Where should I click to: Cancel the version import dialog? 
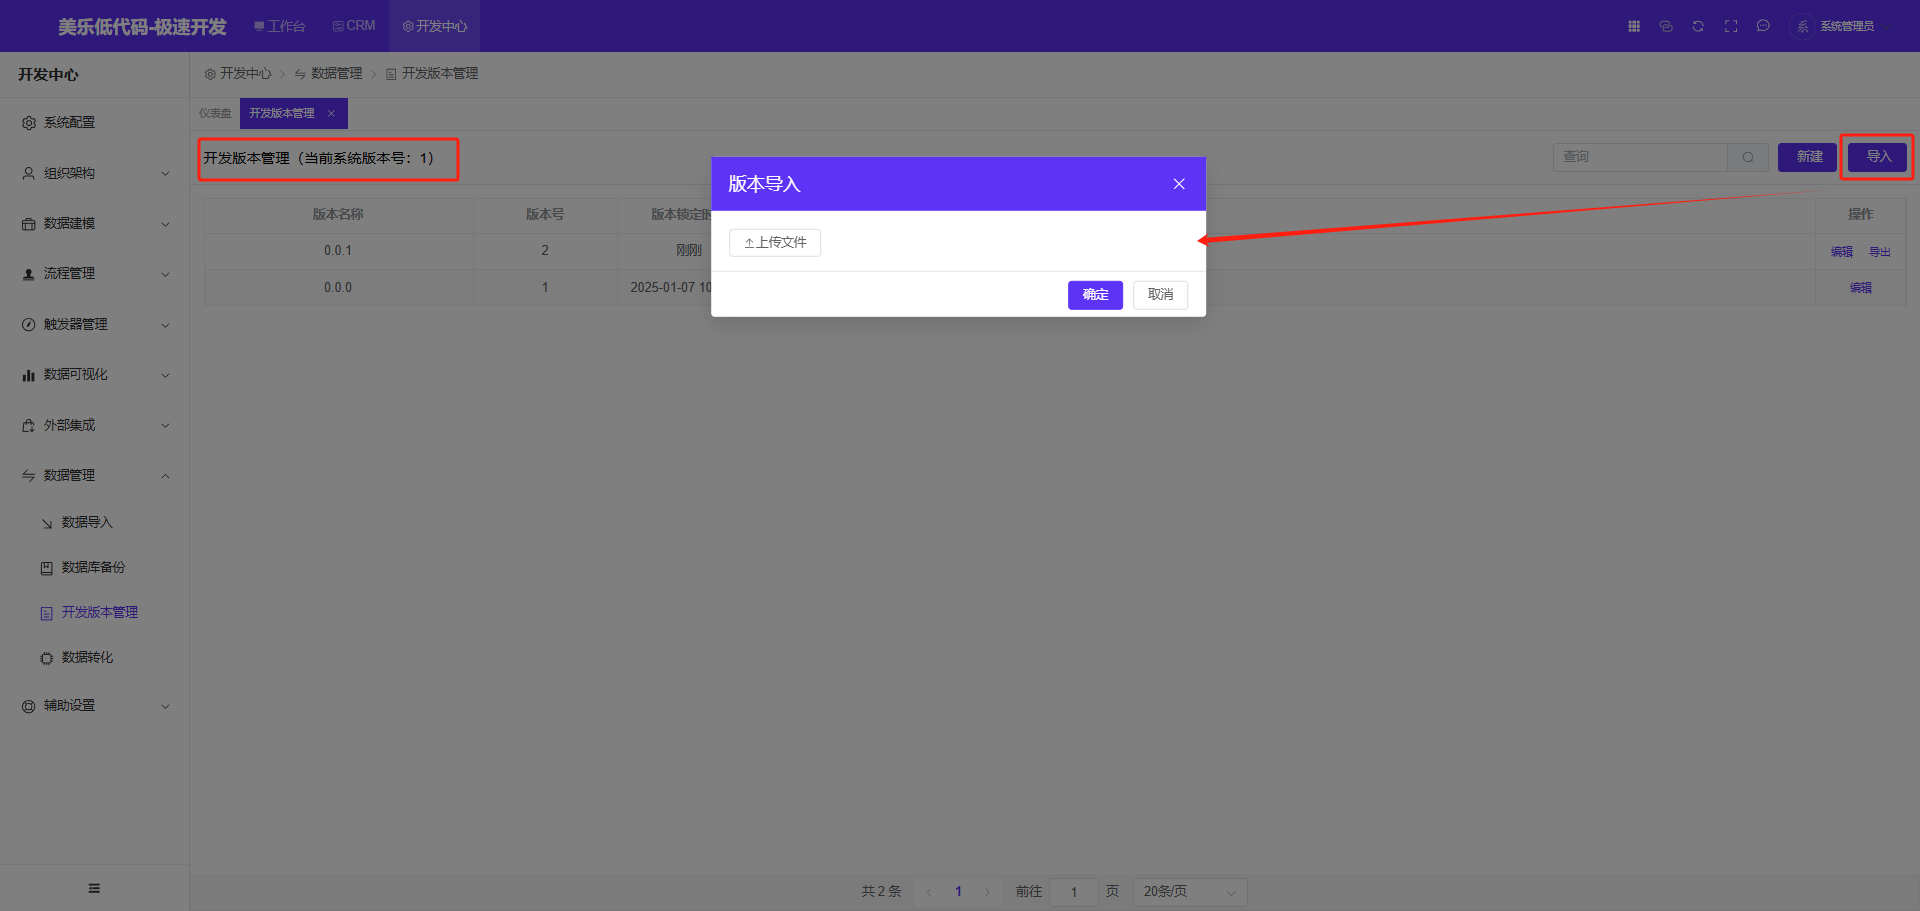click(1160, 295)
